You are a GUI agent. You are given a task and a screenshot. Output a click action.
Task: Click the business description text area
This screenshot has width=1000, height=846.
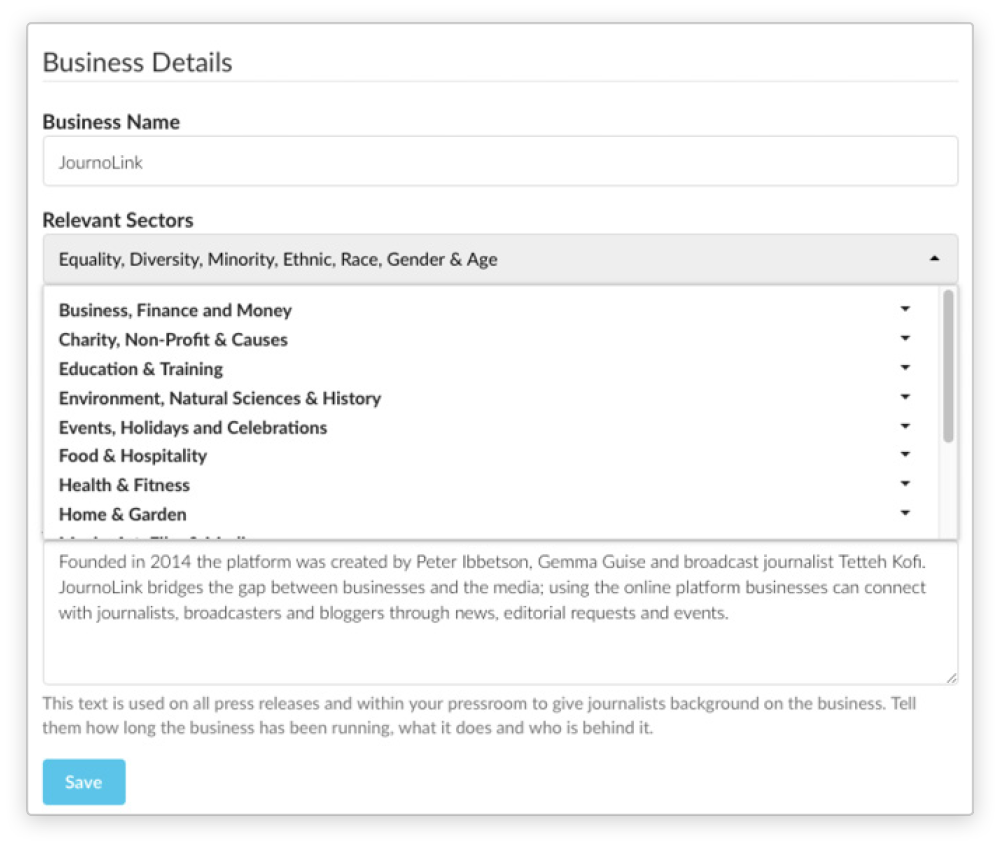(x=500, y=613)
